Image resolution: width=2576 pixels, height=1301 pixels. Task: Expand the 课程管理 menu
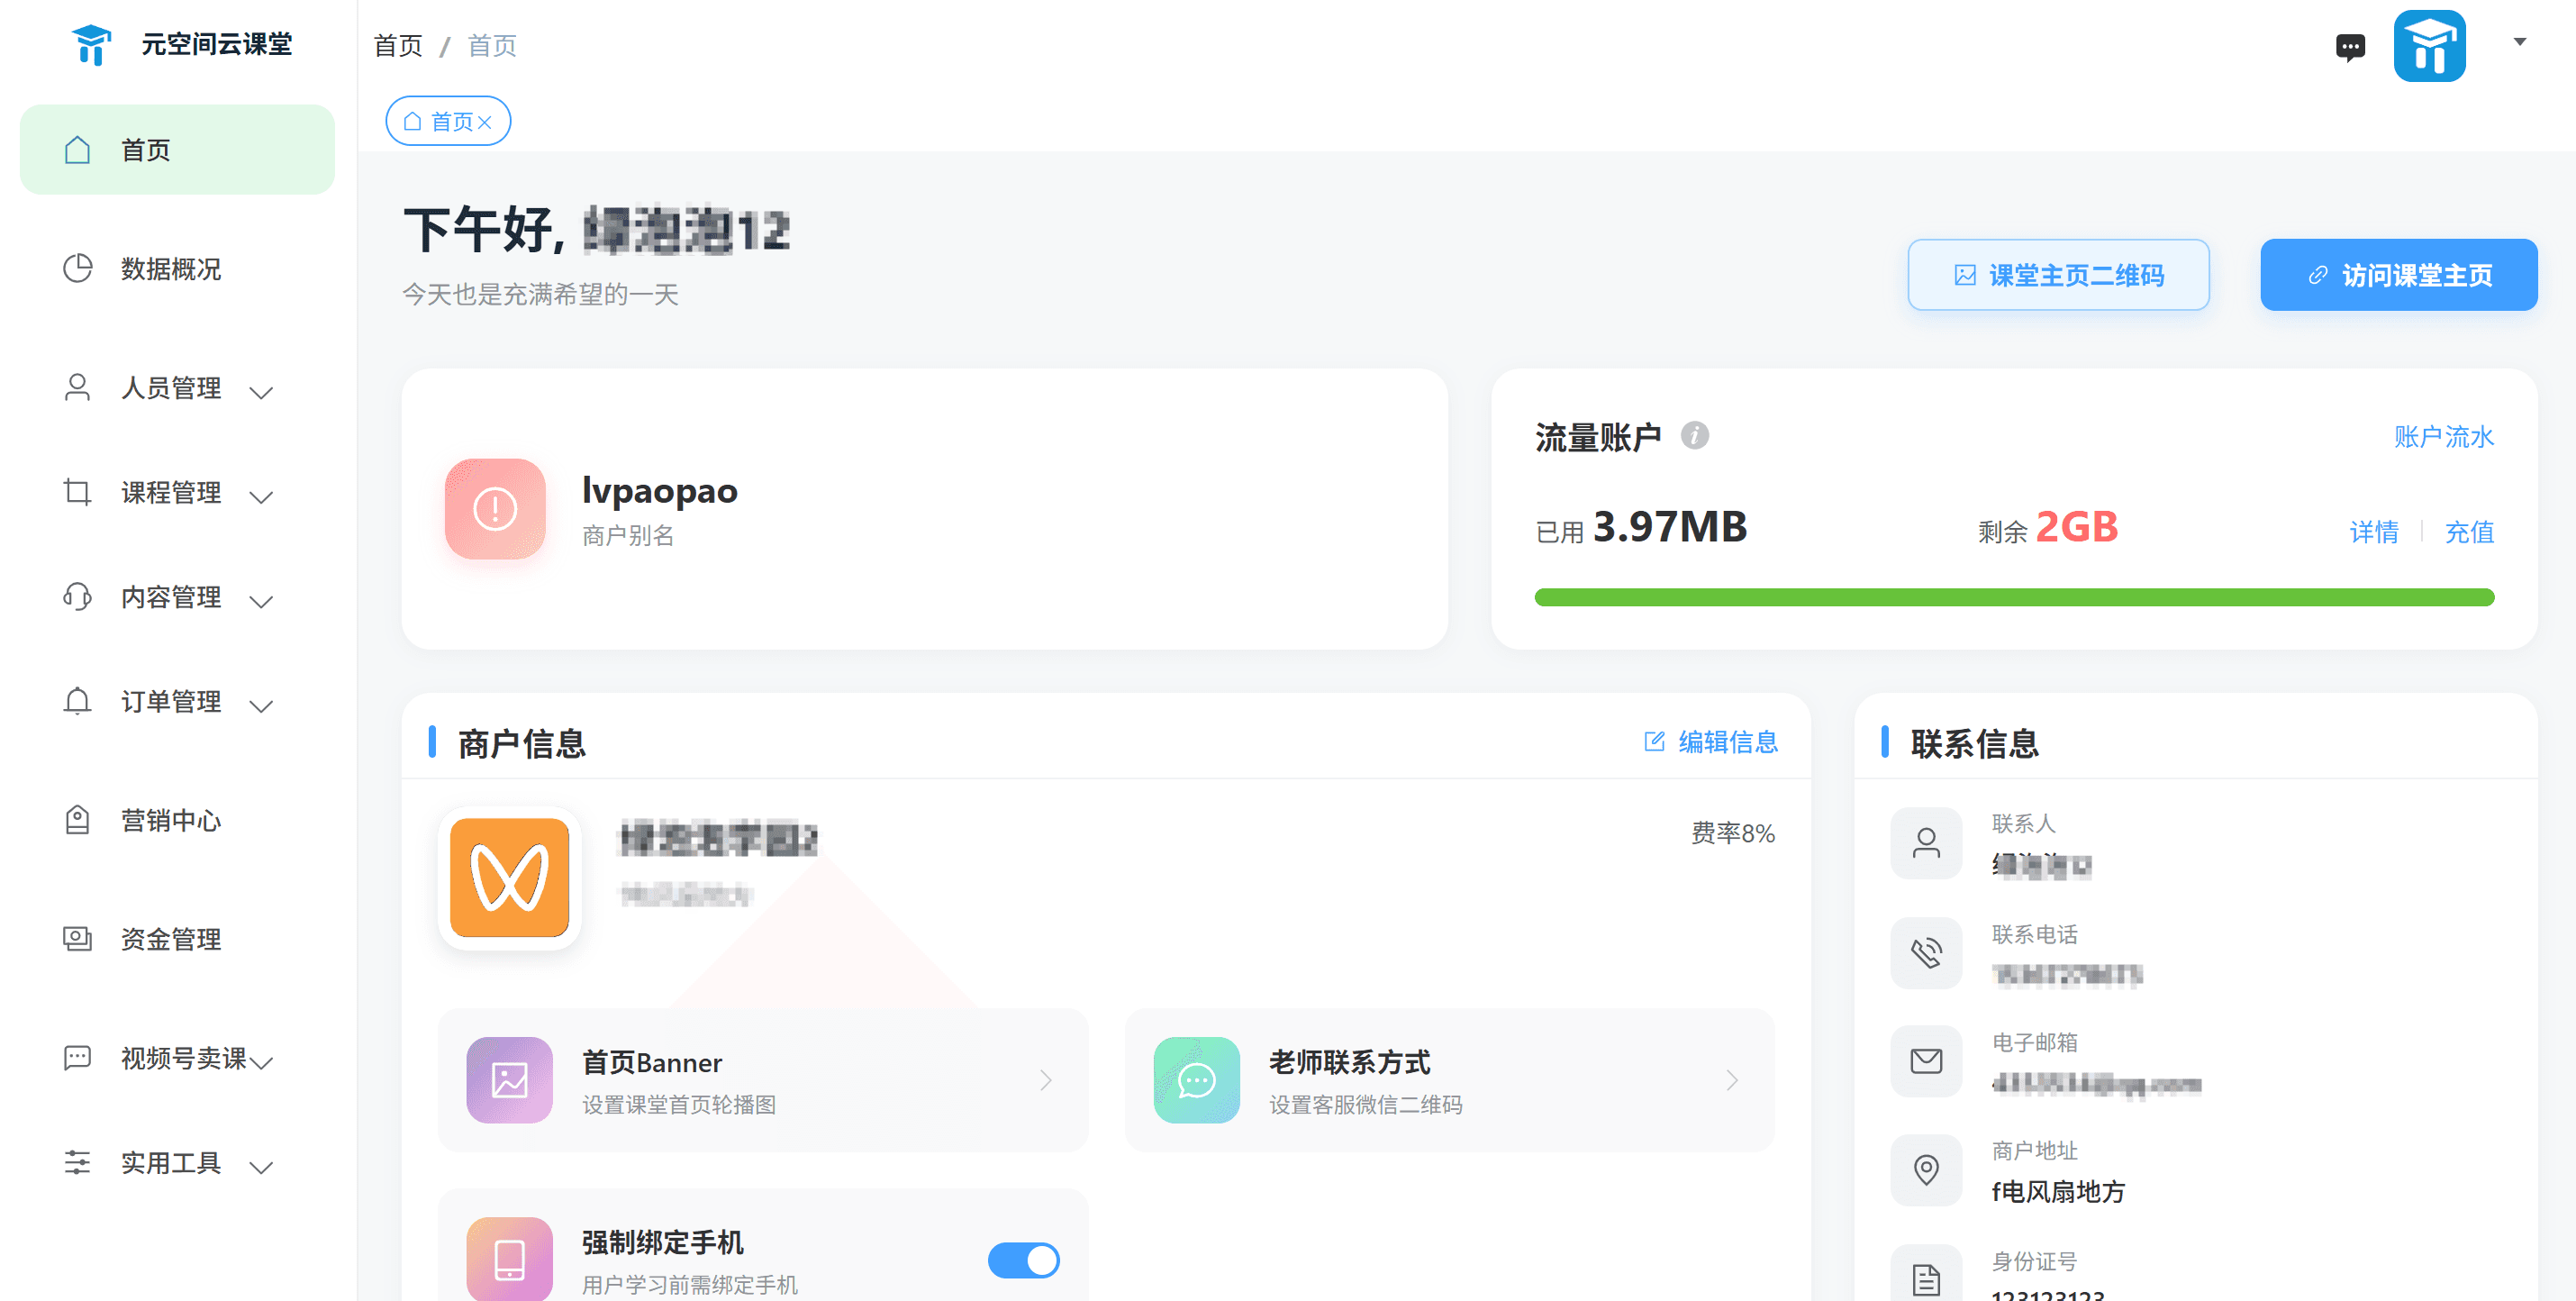pyautogui.click(x=171, y=492)
